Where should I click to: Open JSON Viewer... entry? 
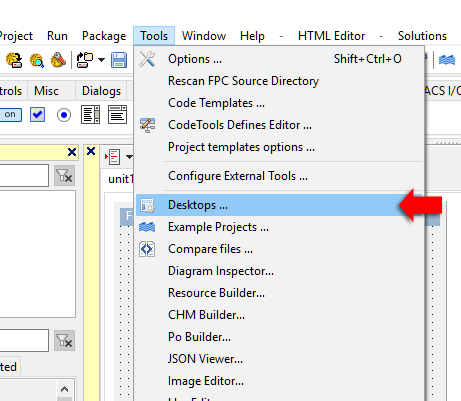(x=279, y=359)
